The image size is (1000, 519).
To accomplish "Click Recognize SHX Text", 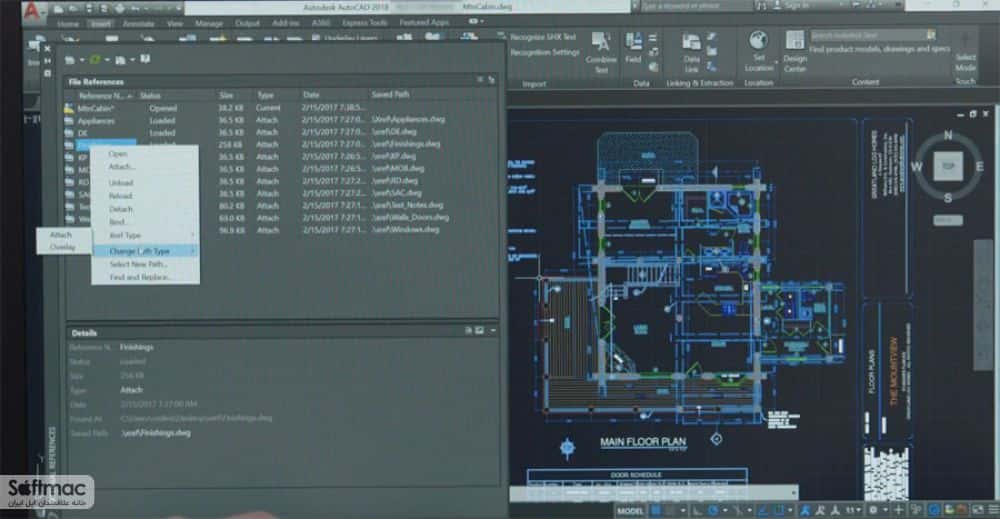I will [x=543, y=37].
